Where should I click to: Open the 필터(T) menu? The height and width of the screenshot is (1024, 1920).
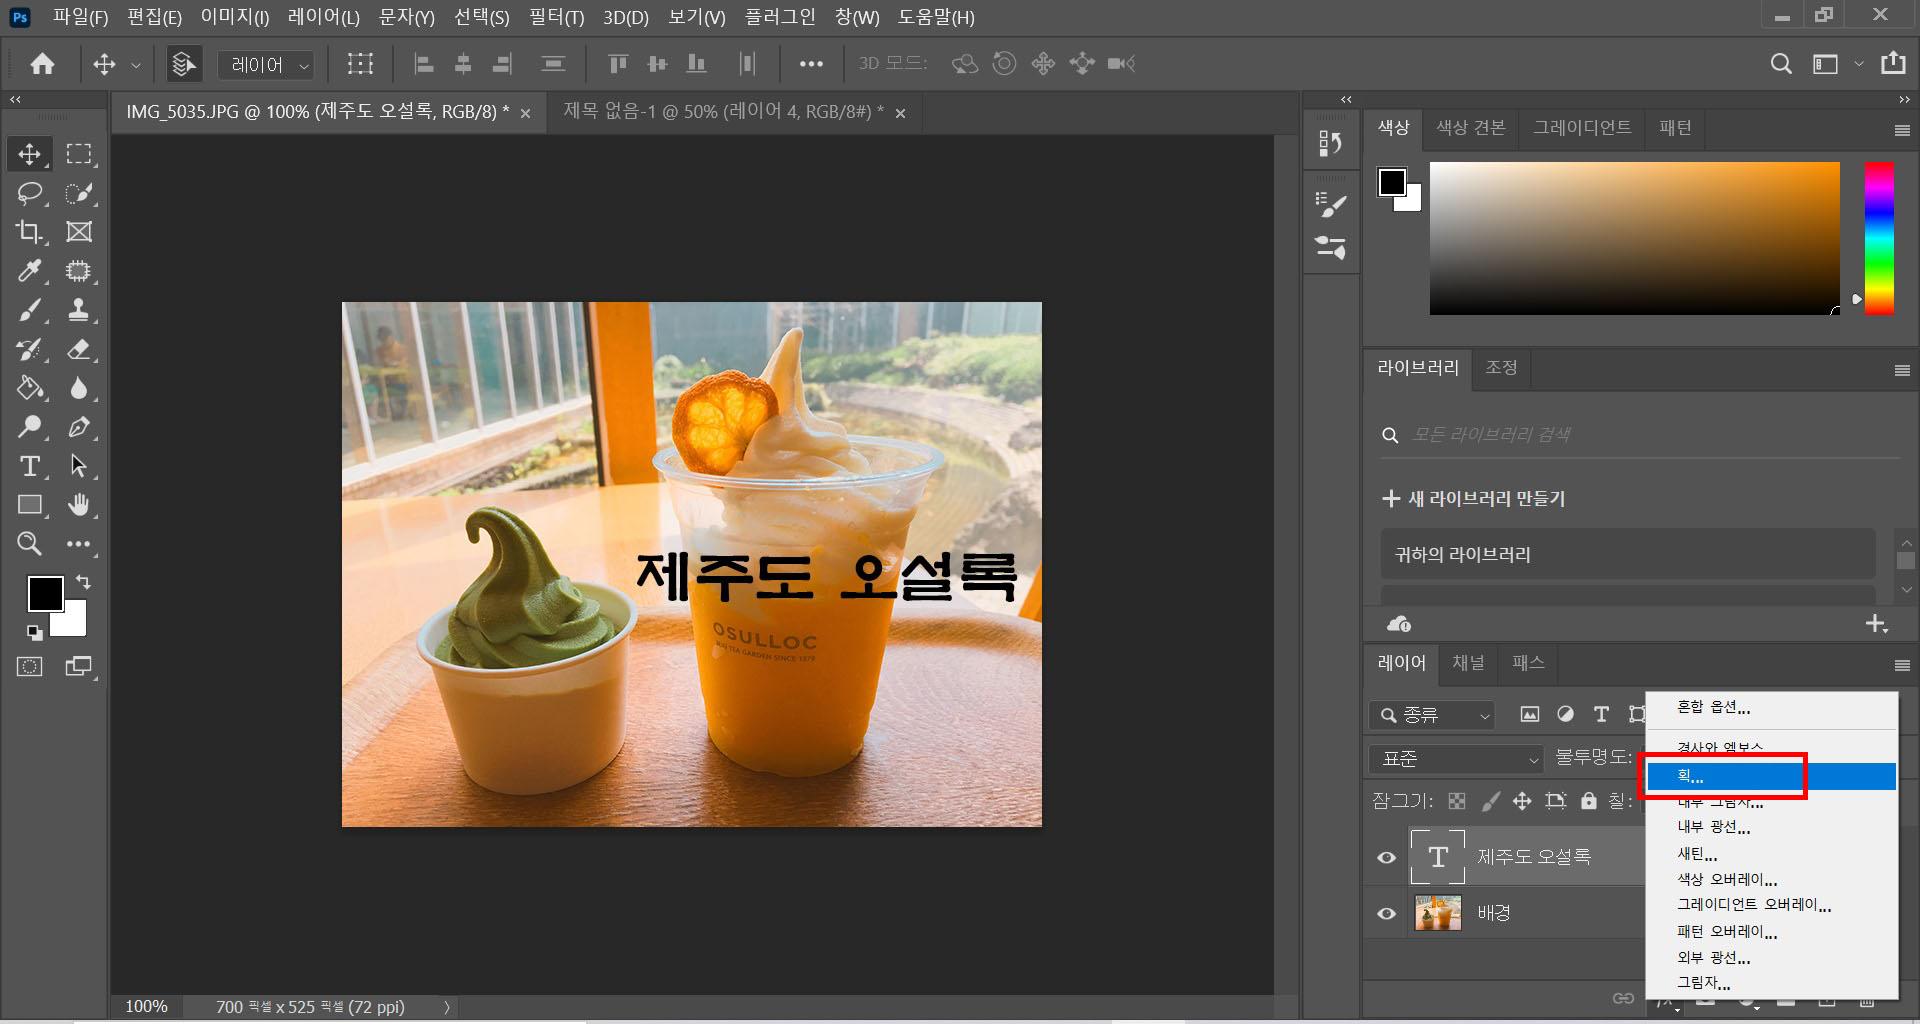tap(556, 17)
